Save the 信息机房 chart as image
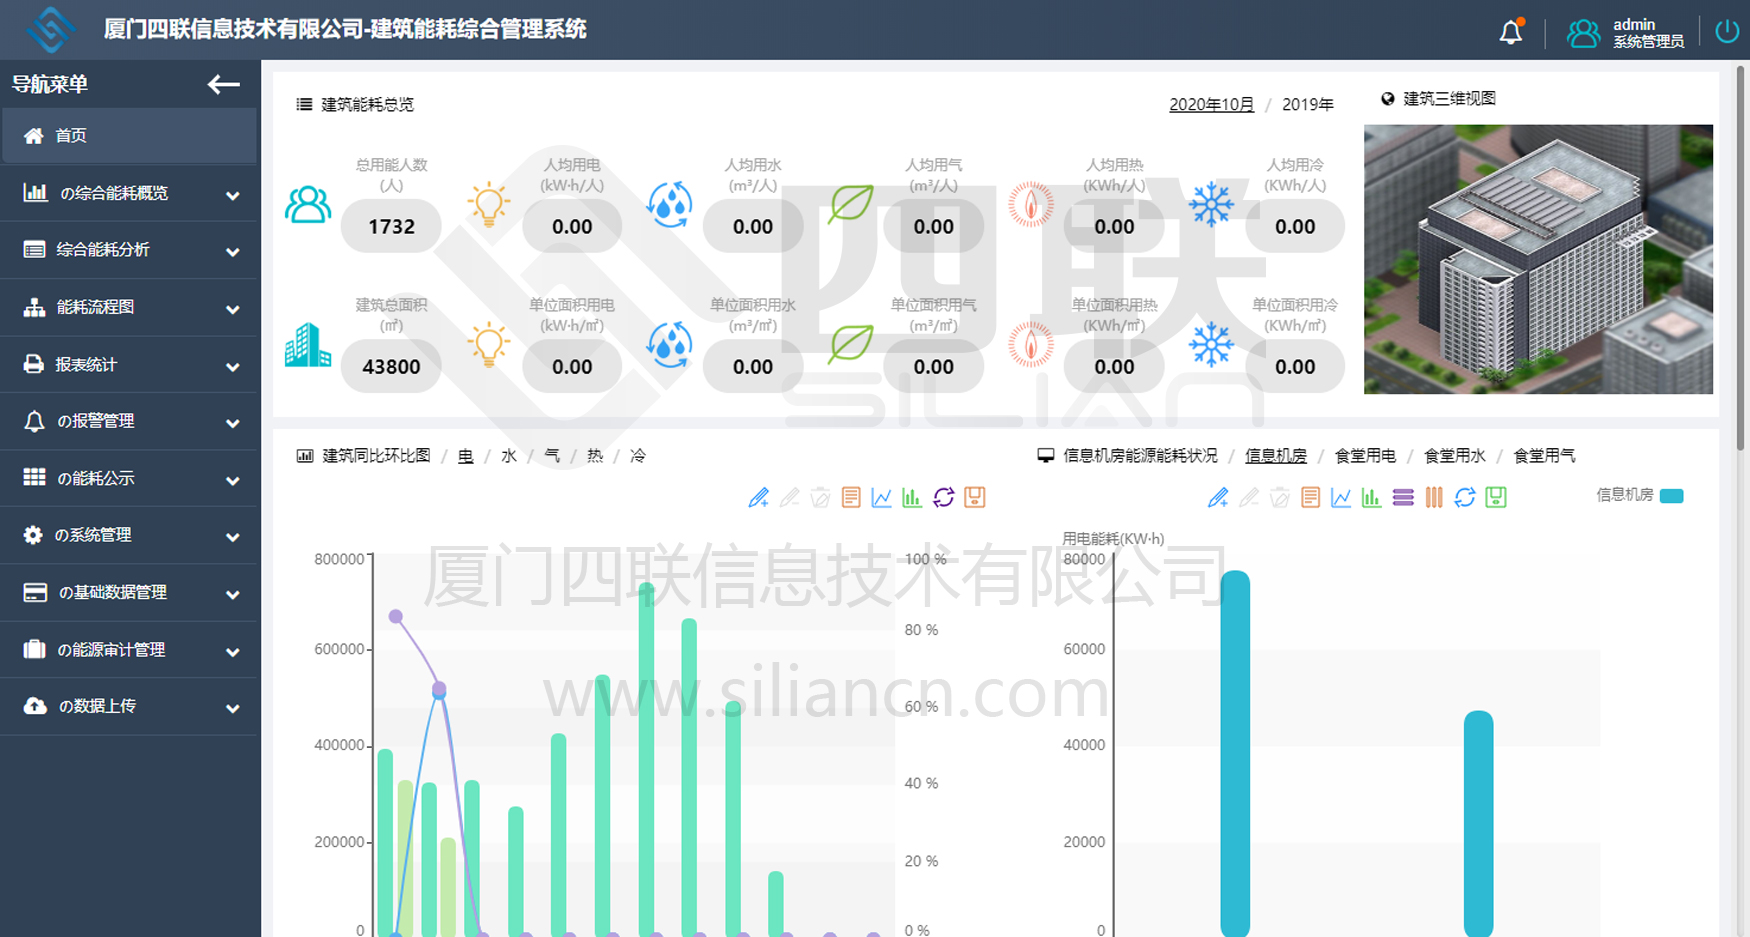1750x937 pixels. click(x=1496, y=497)
